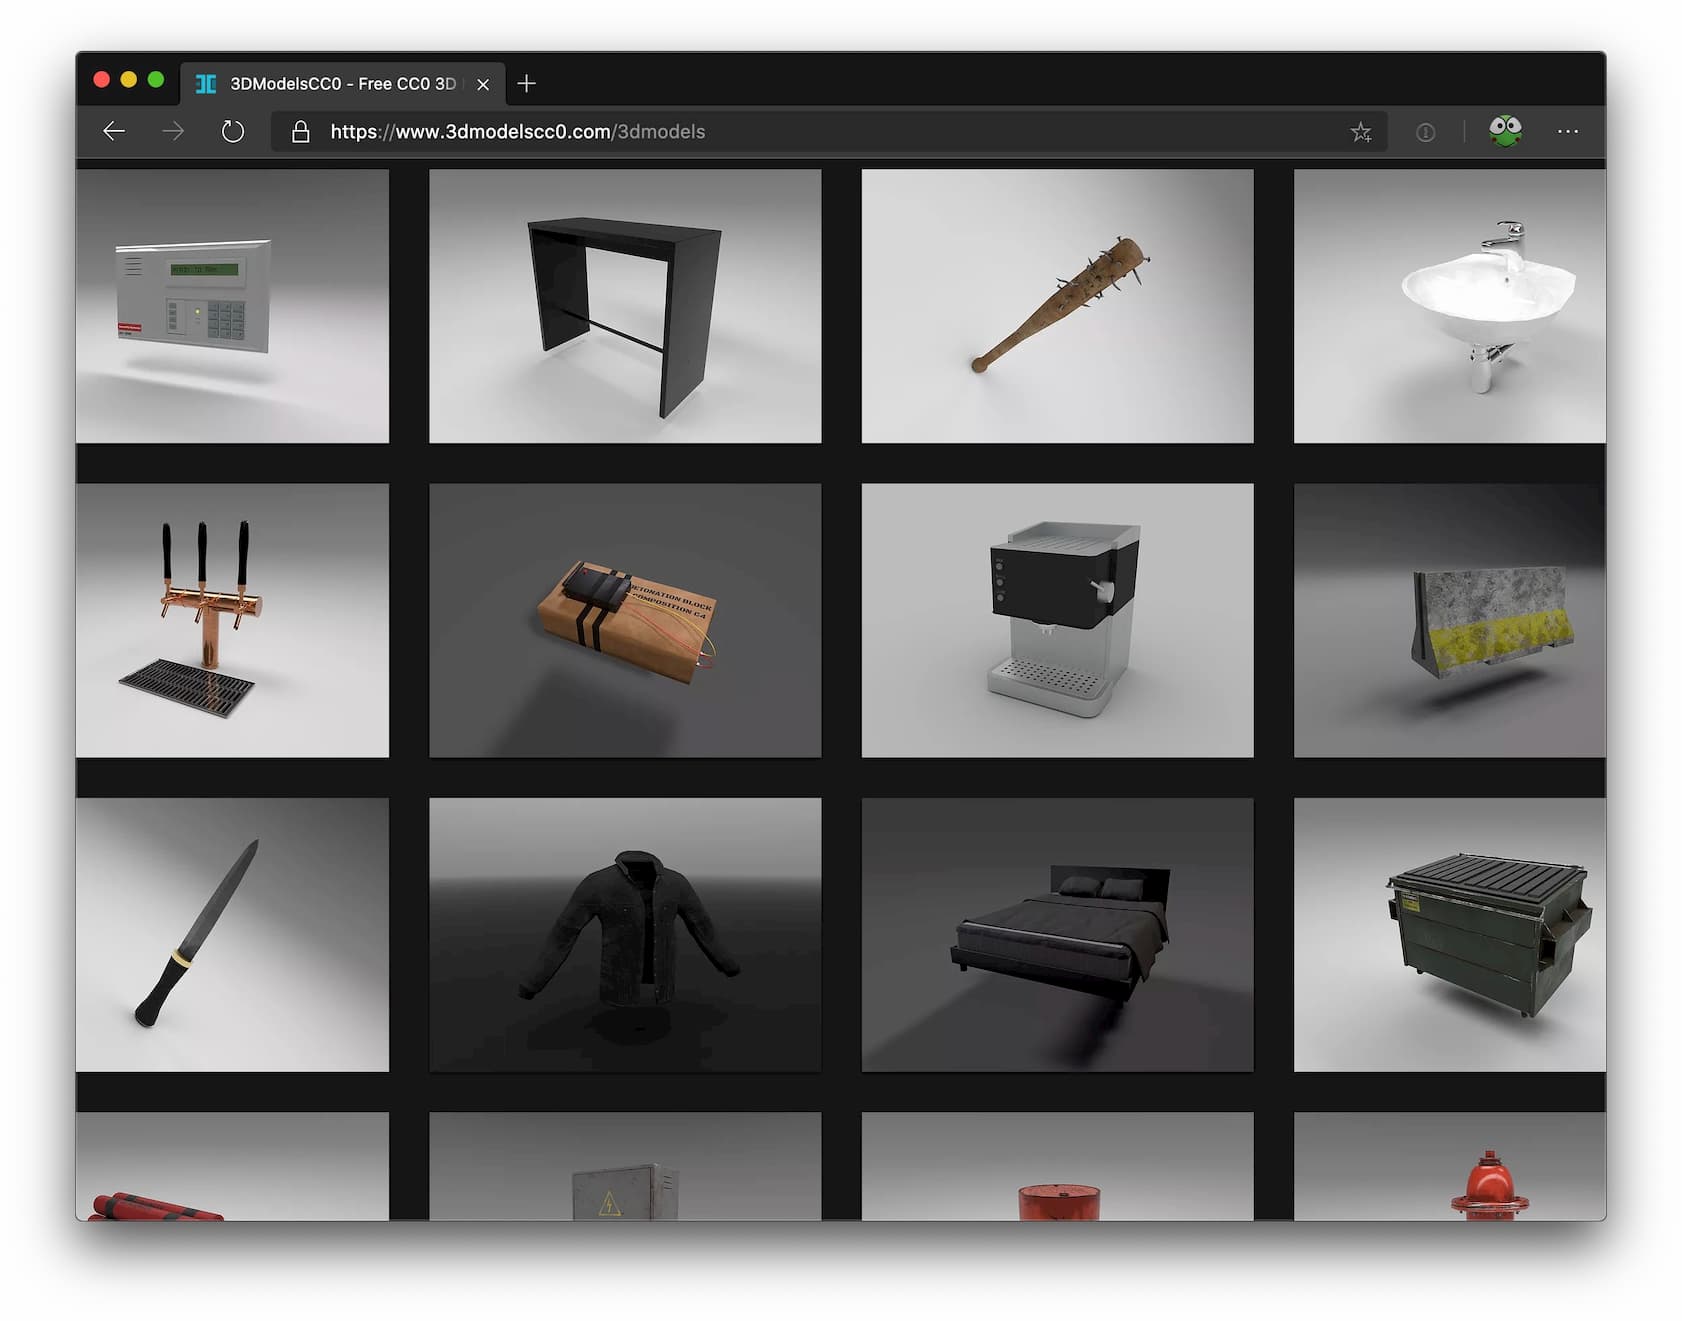Open the dark double bed model

1057,935
